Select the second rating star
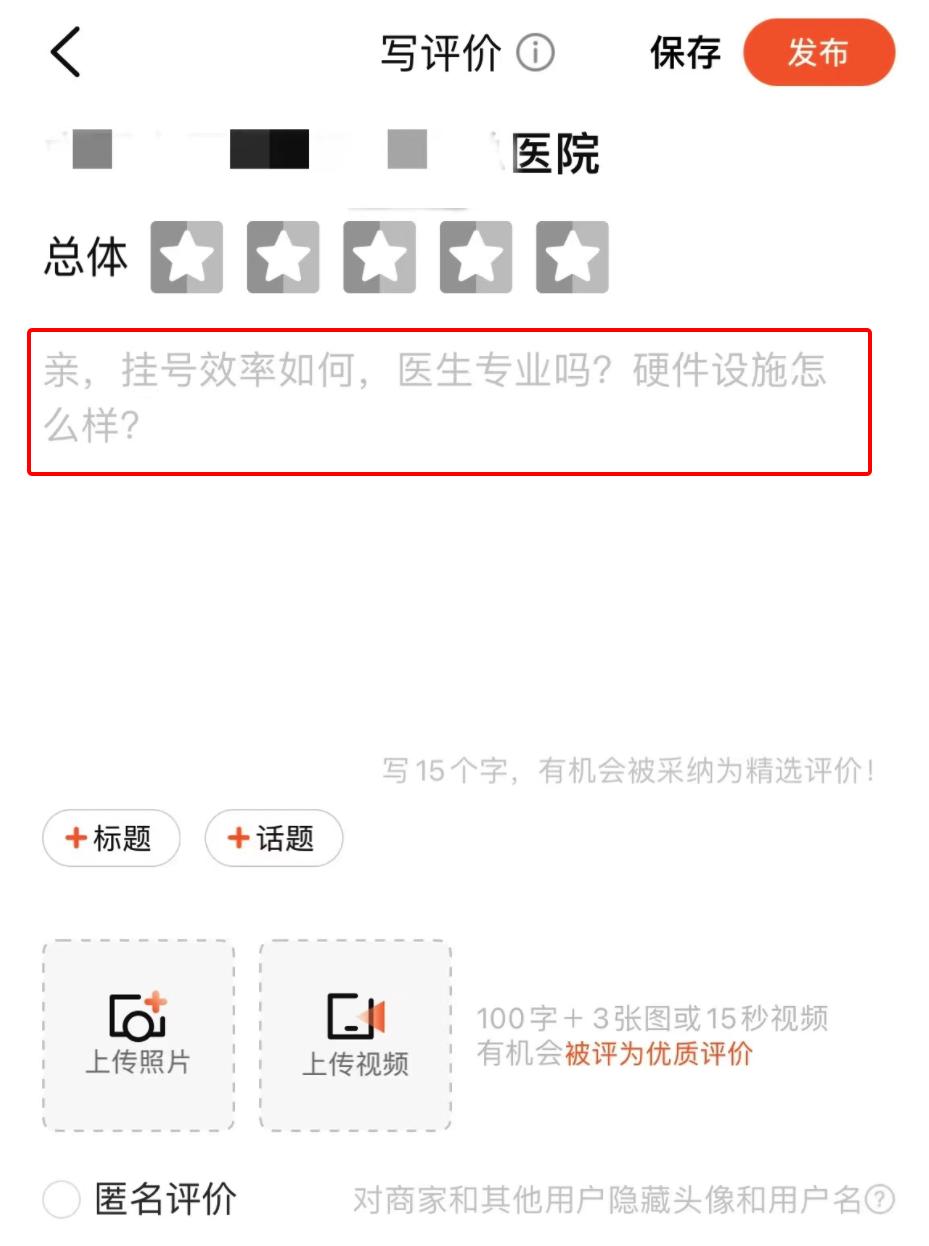This screenshot has height=1246, width=929. (283, 257)
